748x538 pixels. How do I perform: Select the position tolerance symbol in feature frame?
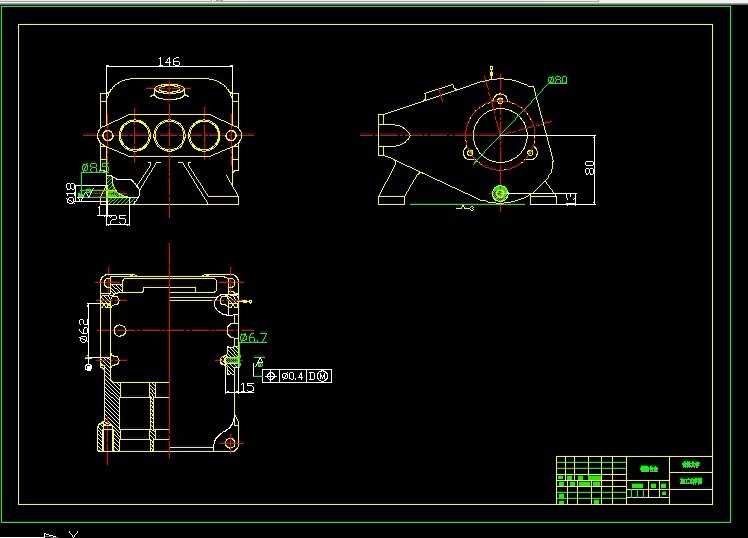270,376
